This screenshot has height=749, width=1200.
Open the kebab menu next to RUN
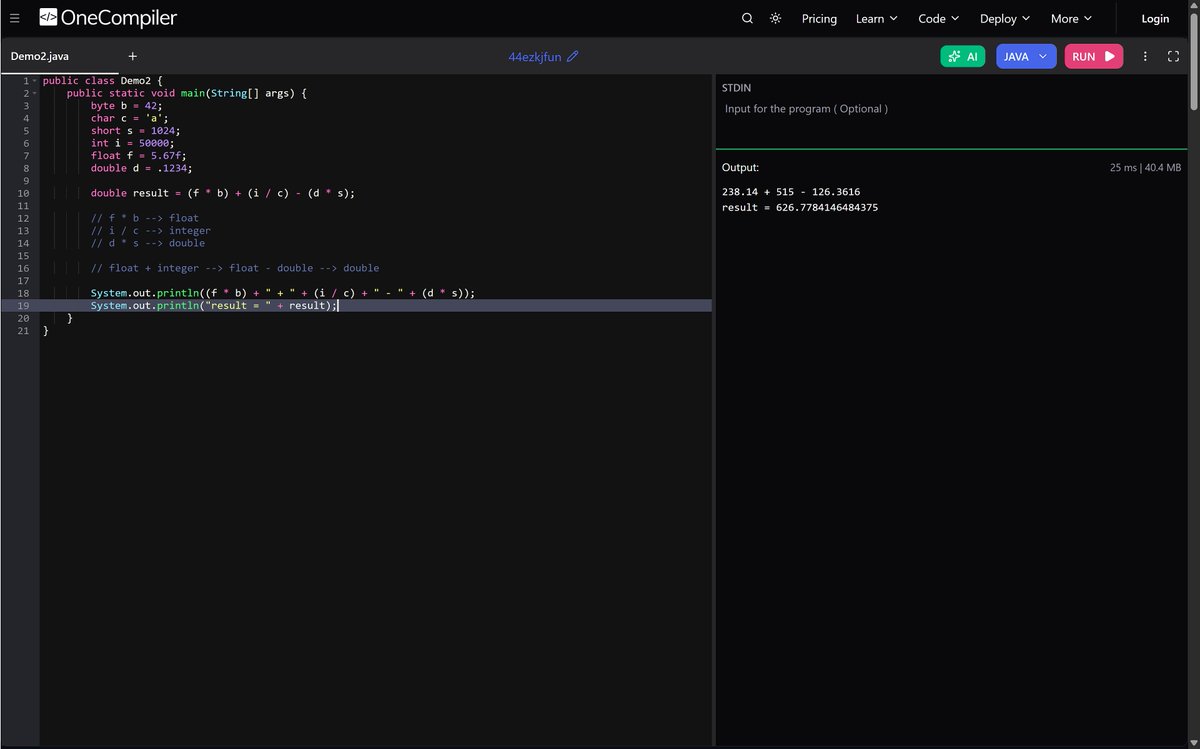pos(1145,56)
